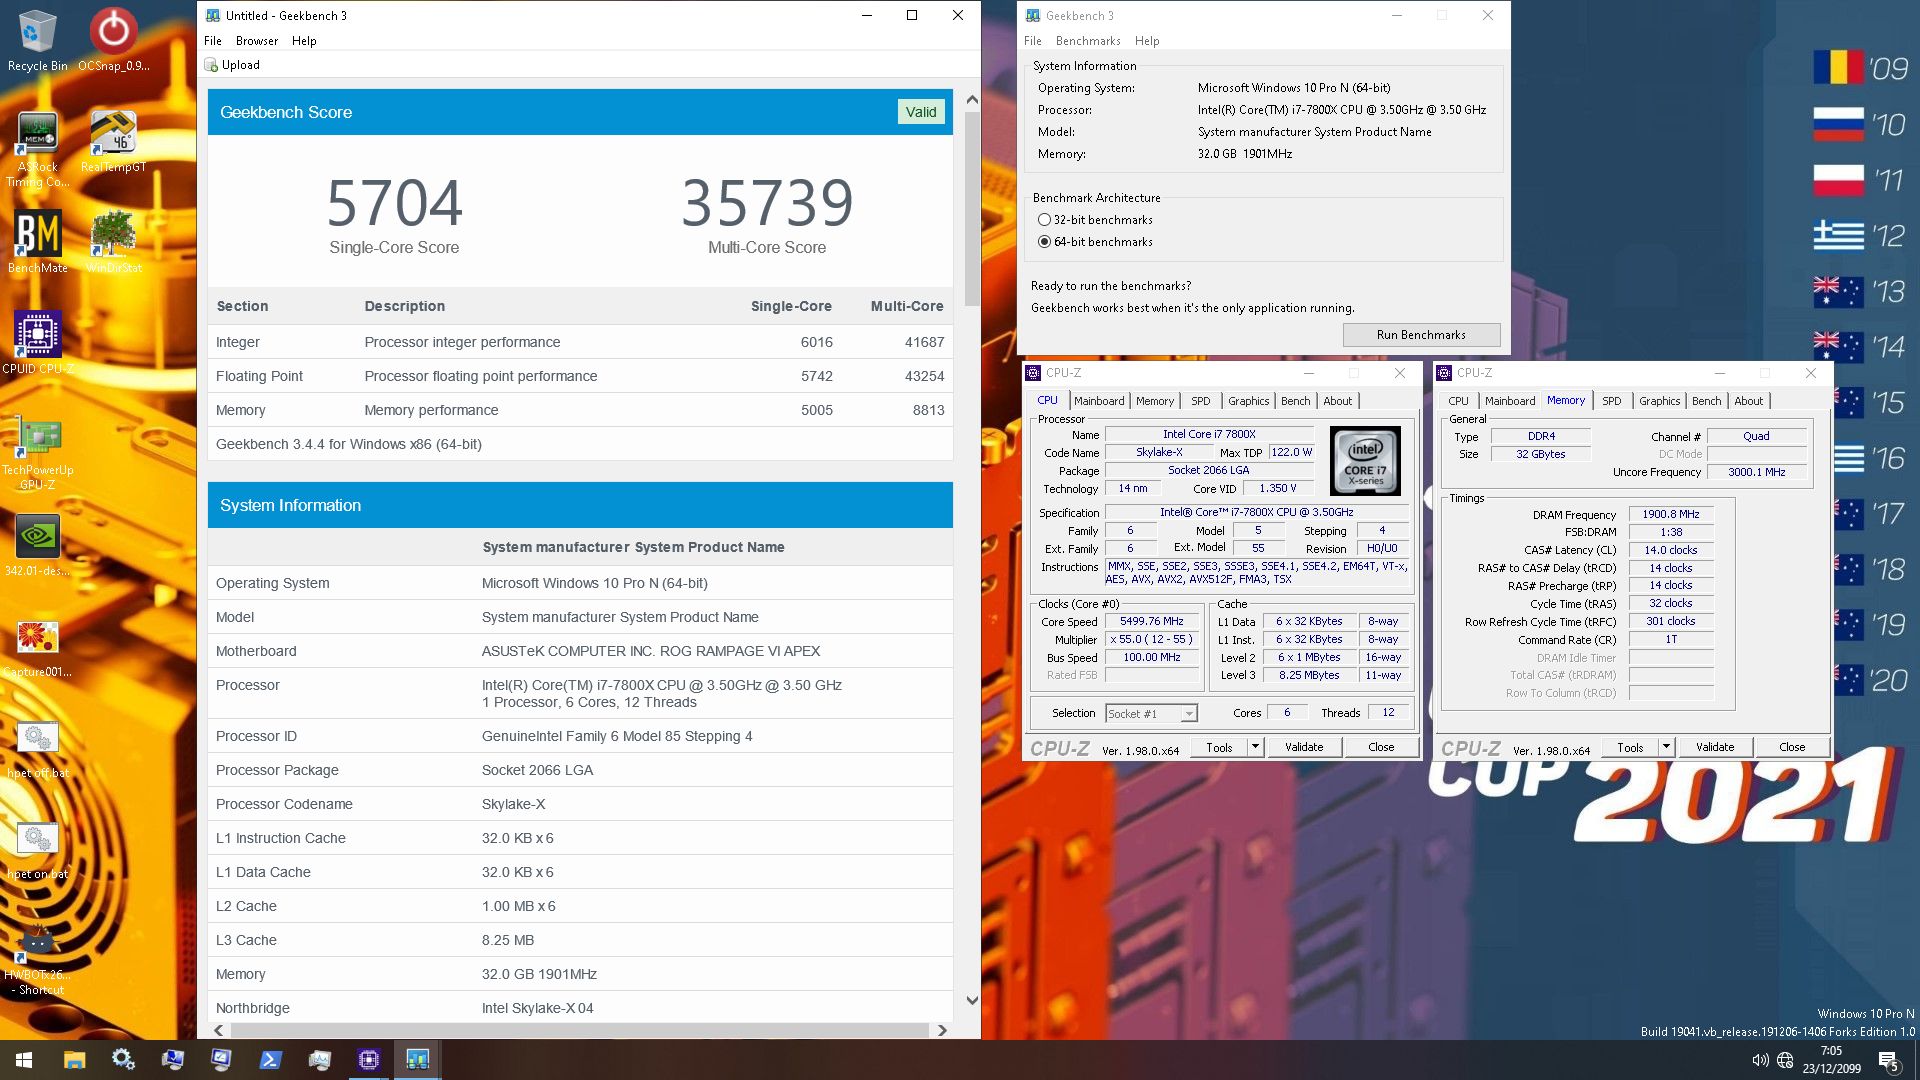Open the Benchmarks menu in Geekbench 3

pos(1088,41)
